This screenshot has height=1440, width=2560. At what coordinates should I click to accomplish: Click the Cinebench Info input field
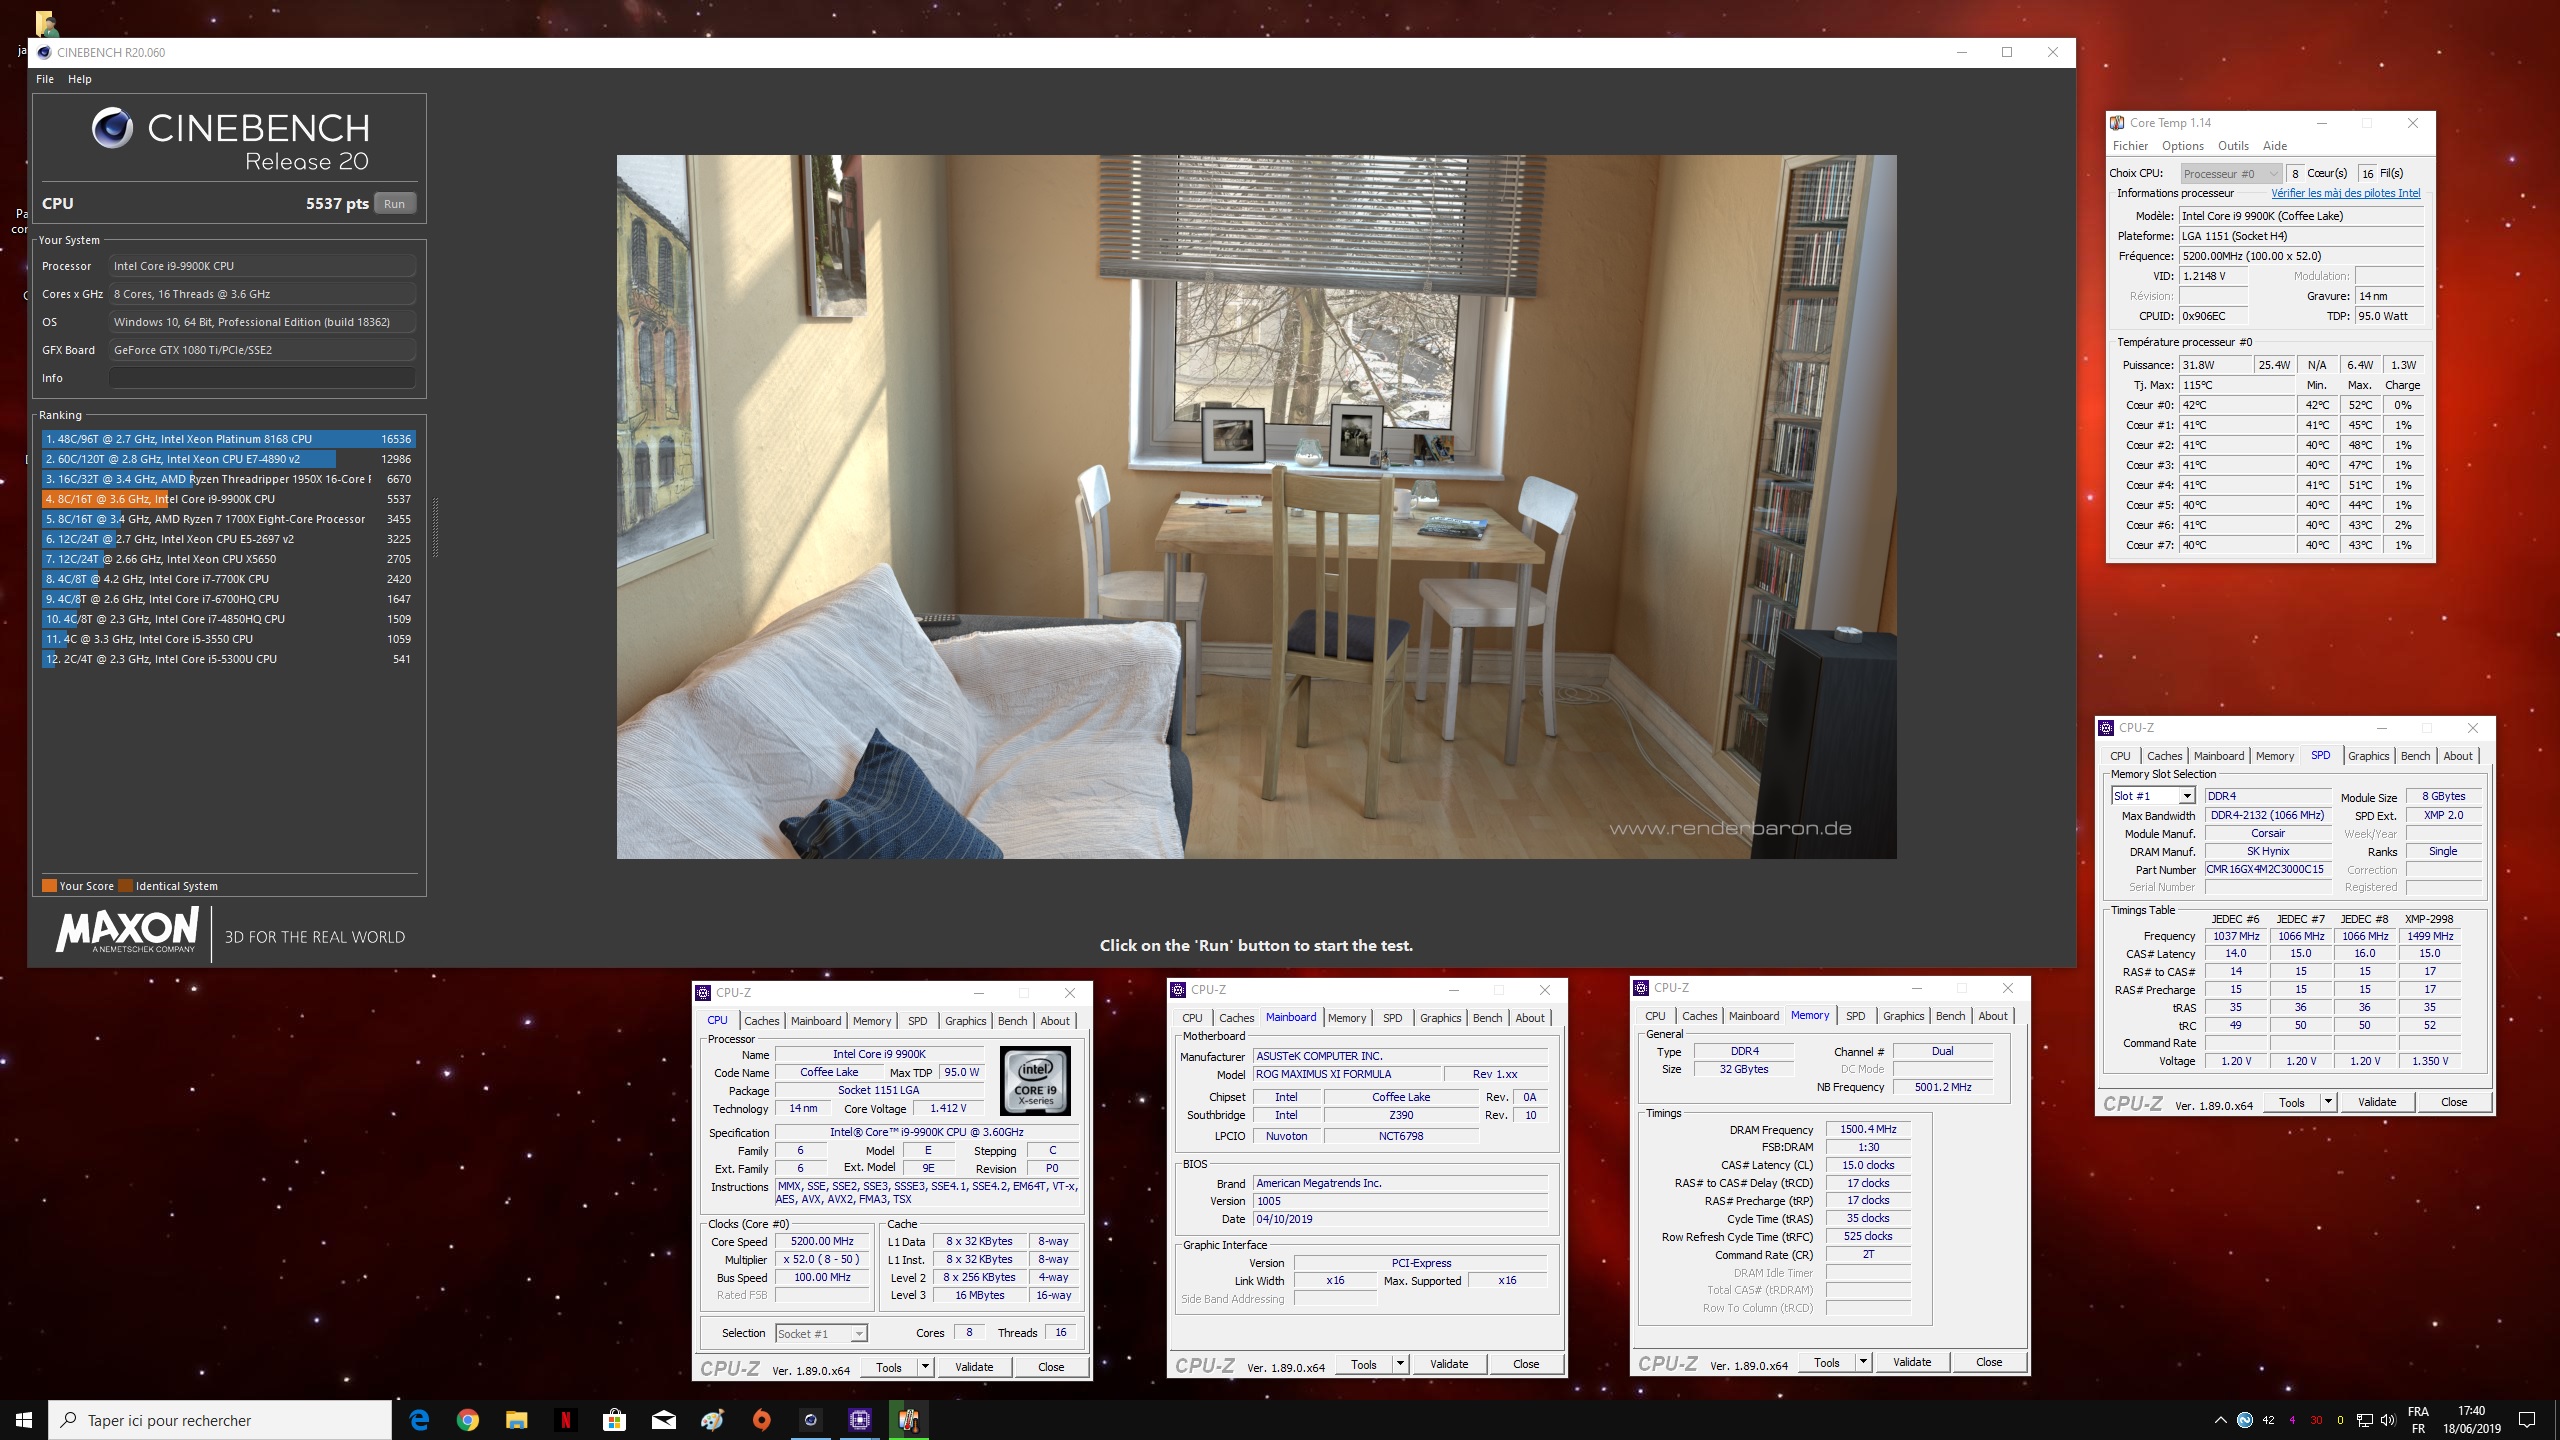pos(262,378)
